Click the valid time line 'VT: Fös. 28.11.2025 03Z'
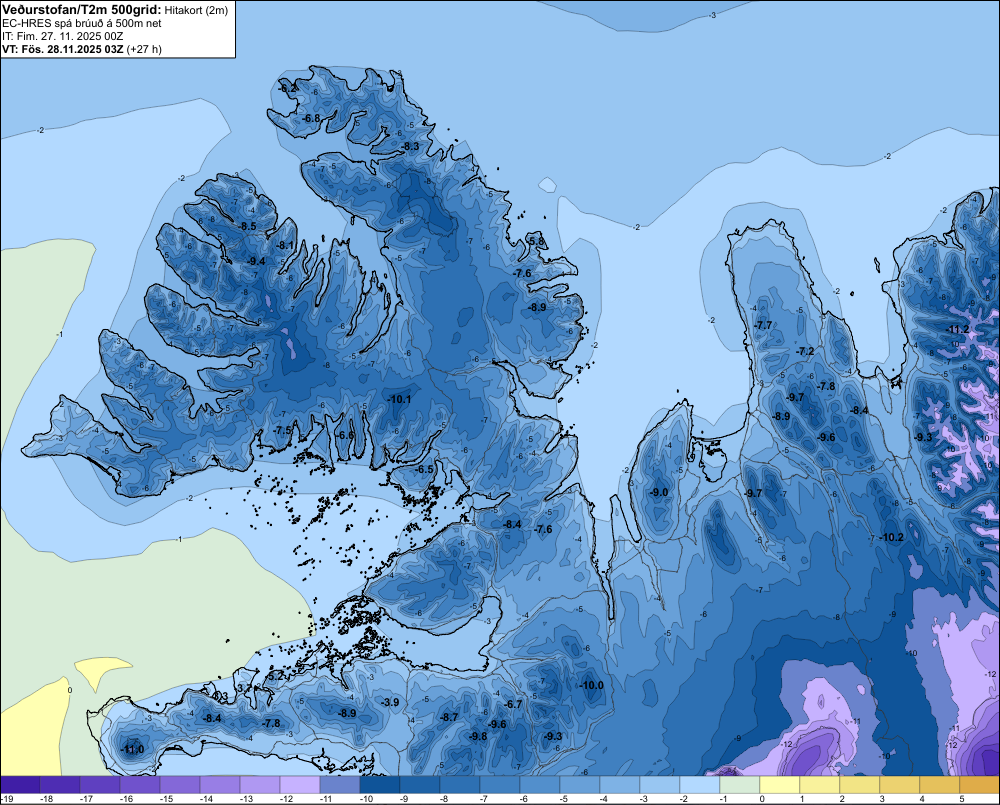The height and width of the screenshot is (805, 1000). (x=62, y=49)
